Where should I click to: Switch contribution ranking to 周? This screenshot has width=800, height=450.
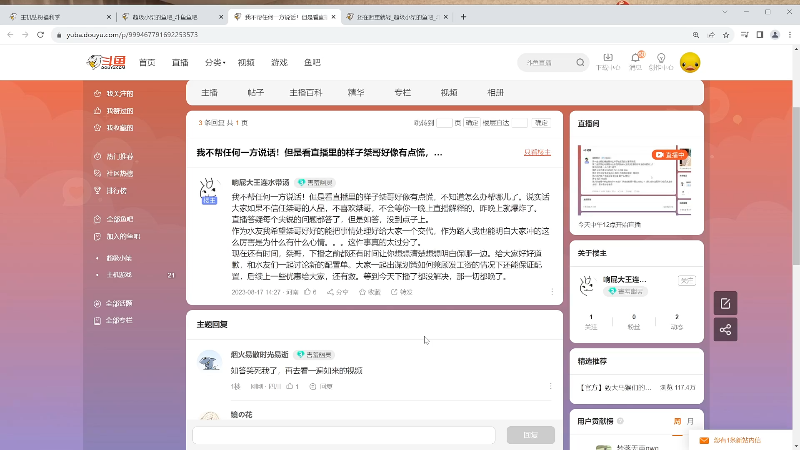click(677, 421)
